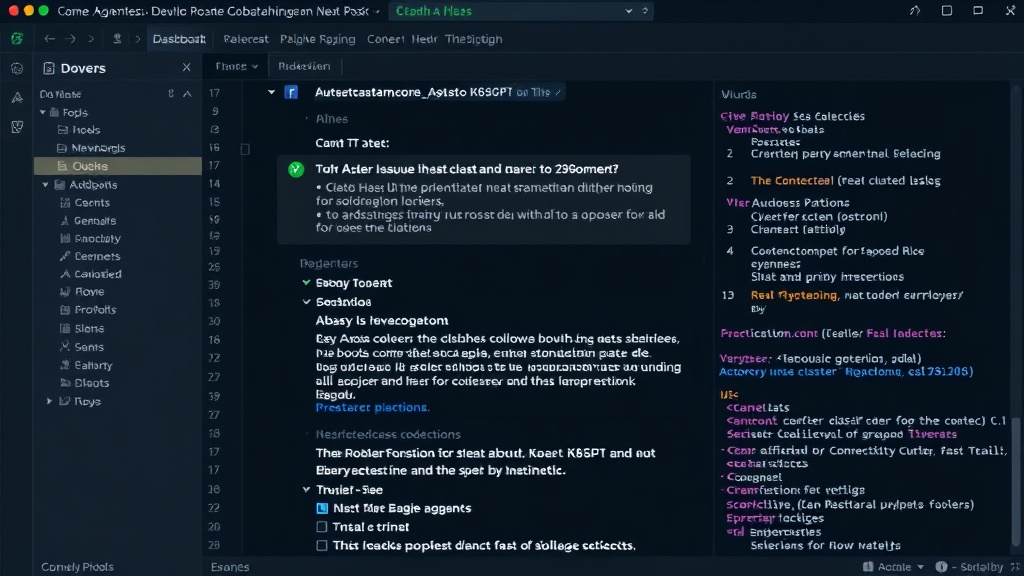Collapse the Ebboy Tooert section
The width and height of the screenshot is (1024, 576).
[306, 283]
